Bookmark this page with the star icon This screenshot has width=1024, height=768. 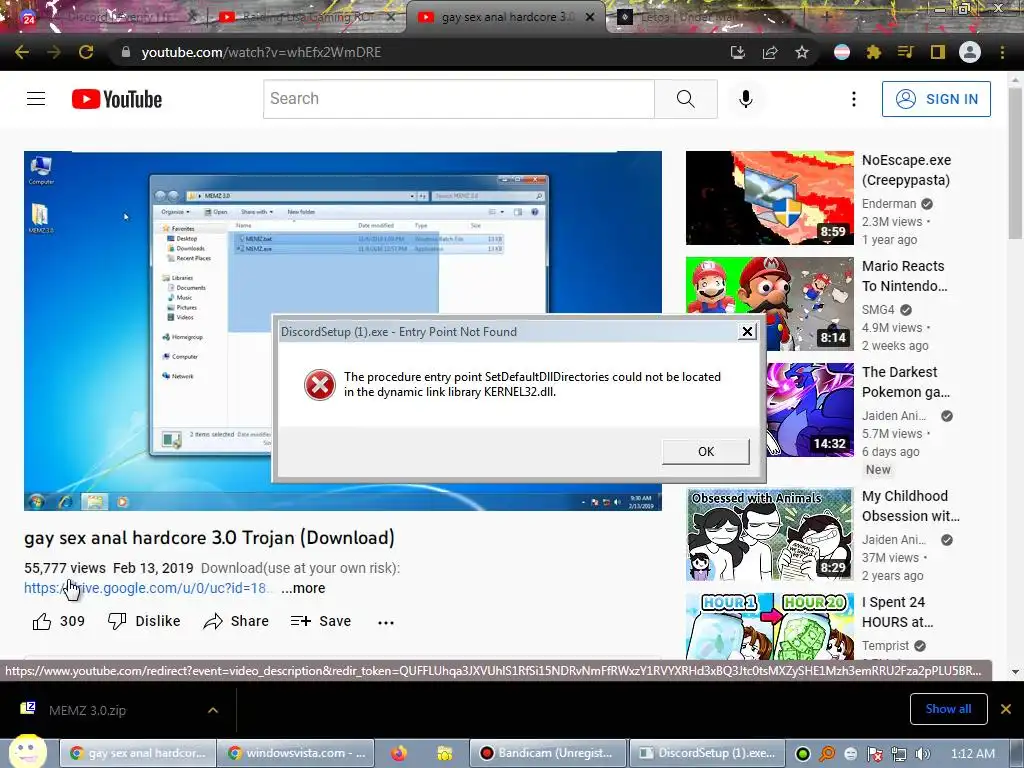click(802, 52)
